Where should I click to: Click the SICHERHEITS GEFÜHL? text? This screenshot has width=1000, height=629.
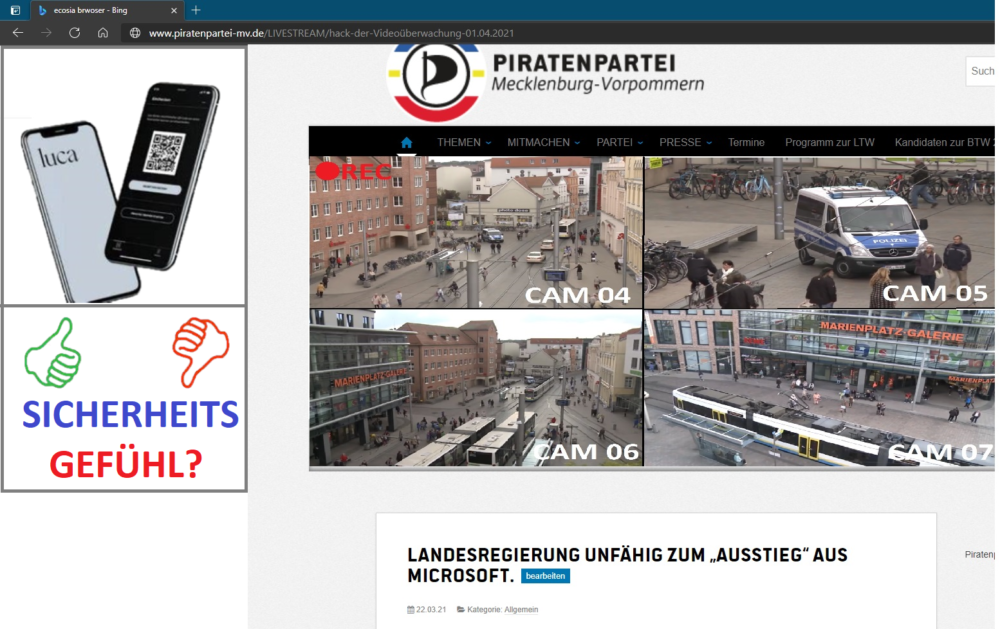pos(129,438)
